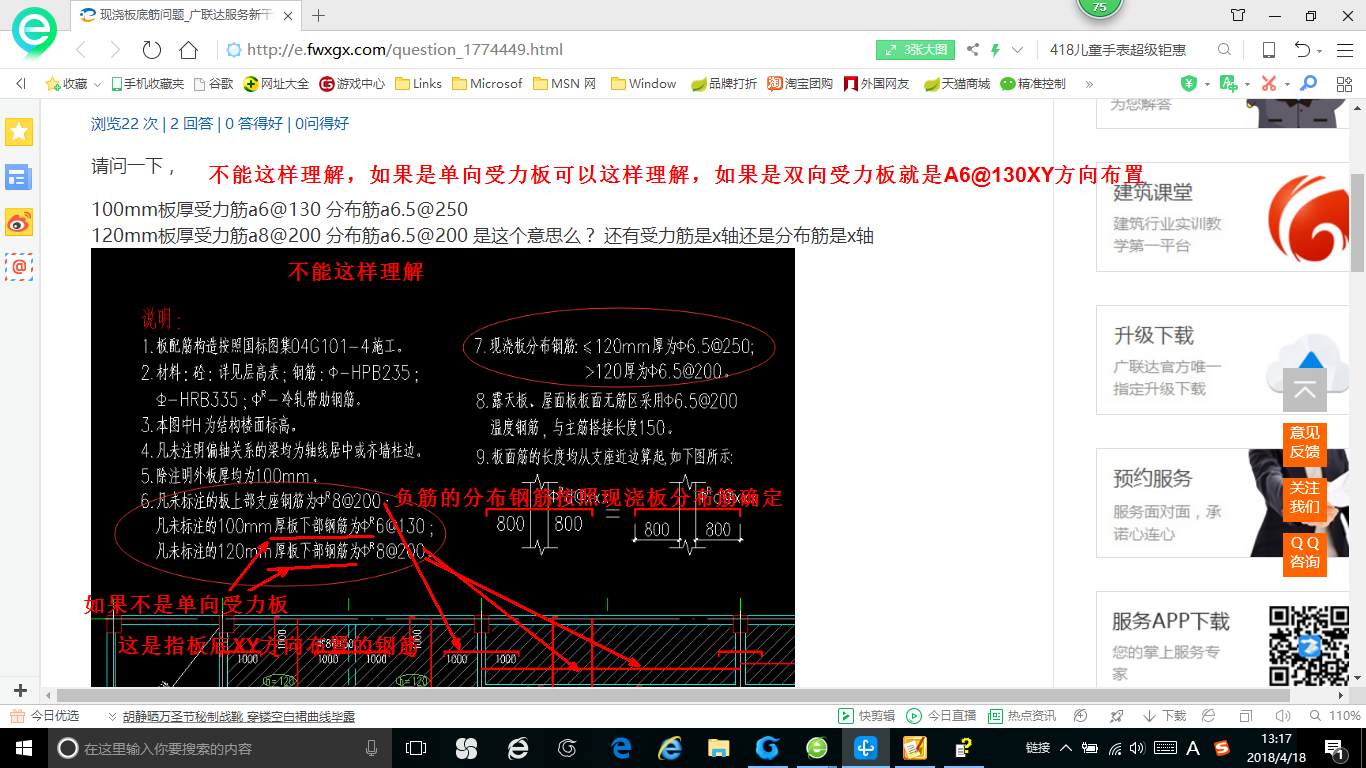Open the 建筑课堂 sidebar card

[1222, 215]
